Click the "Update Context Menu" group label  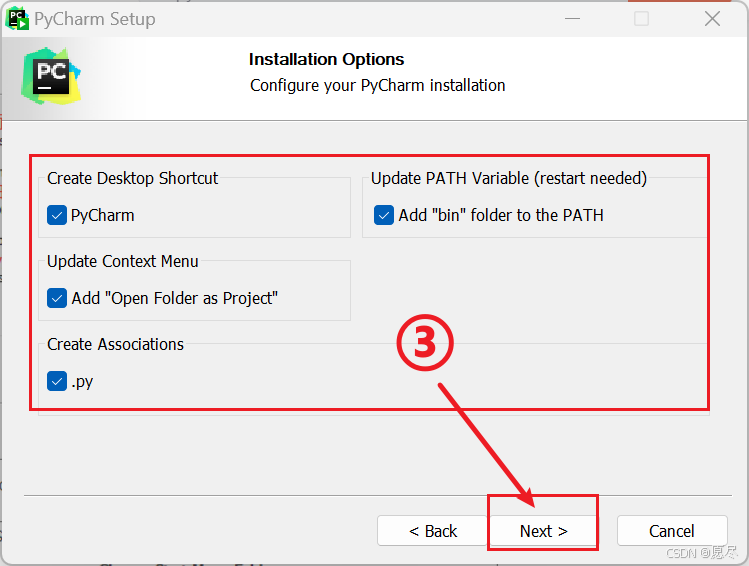123,261
